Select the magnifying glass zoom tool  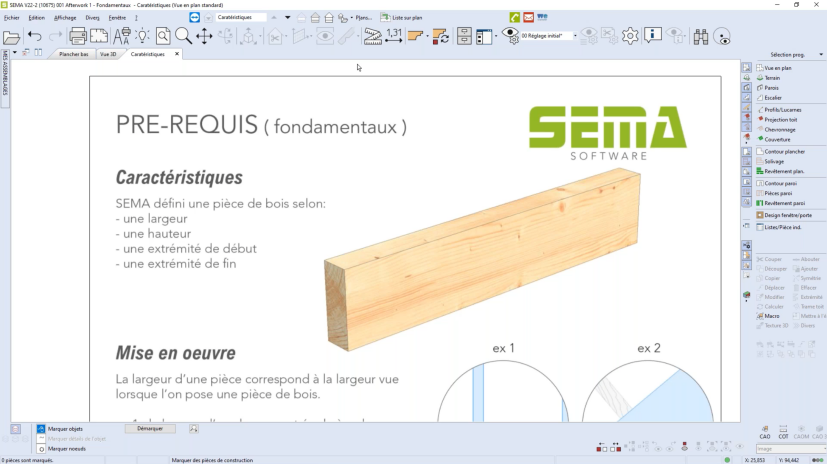(x=183, y=36)
